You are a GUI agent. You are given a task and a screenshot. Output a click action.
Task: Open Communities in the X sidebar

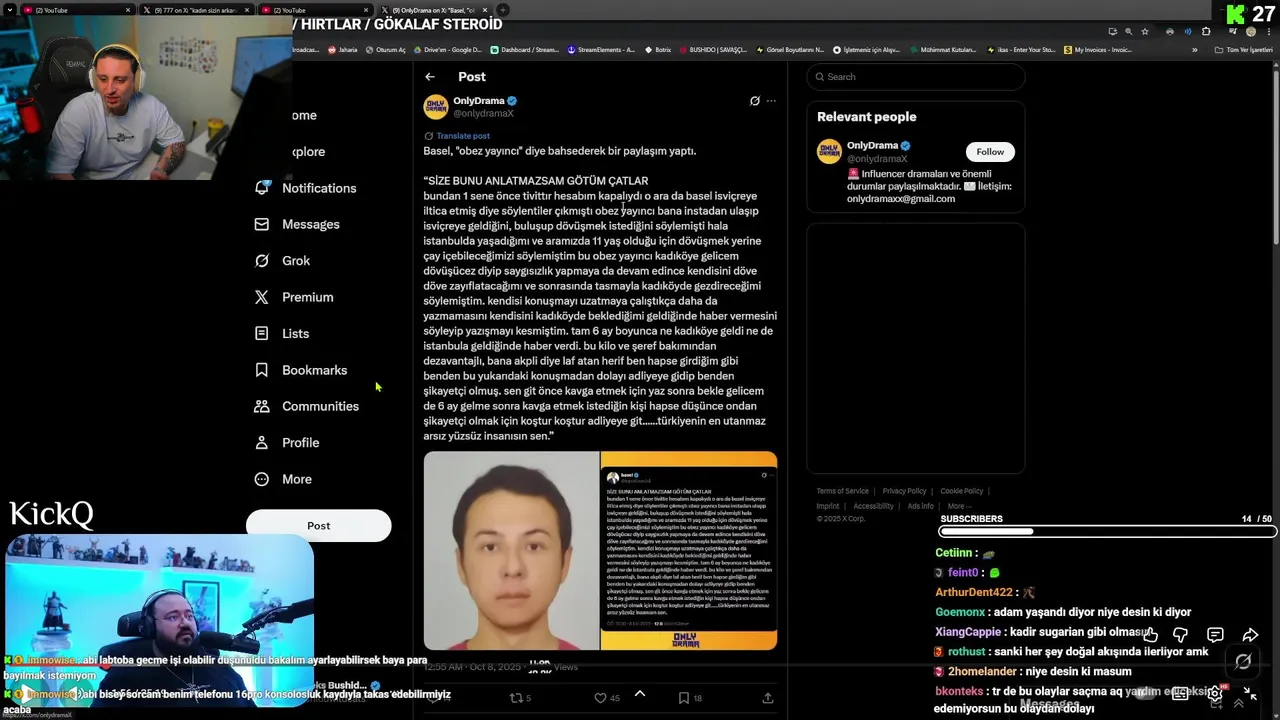click(x=307, y=406)
